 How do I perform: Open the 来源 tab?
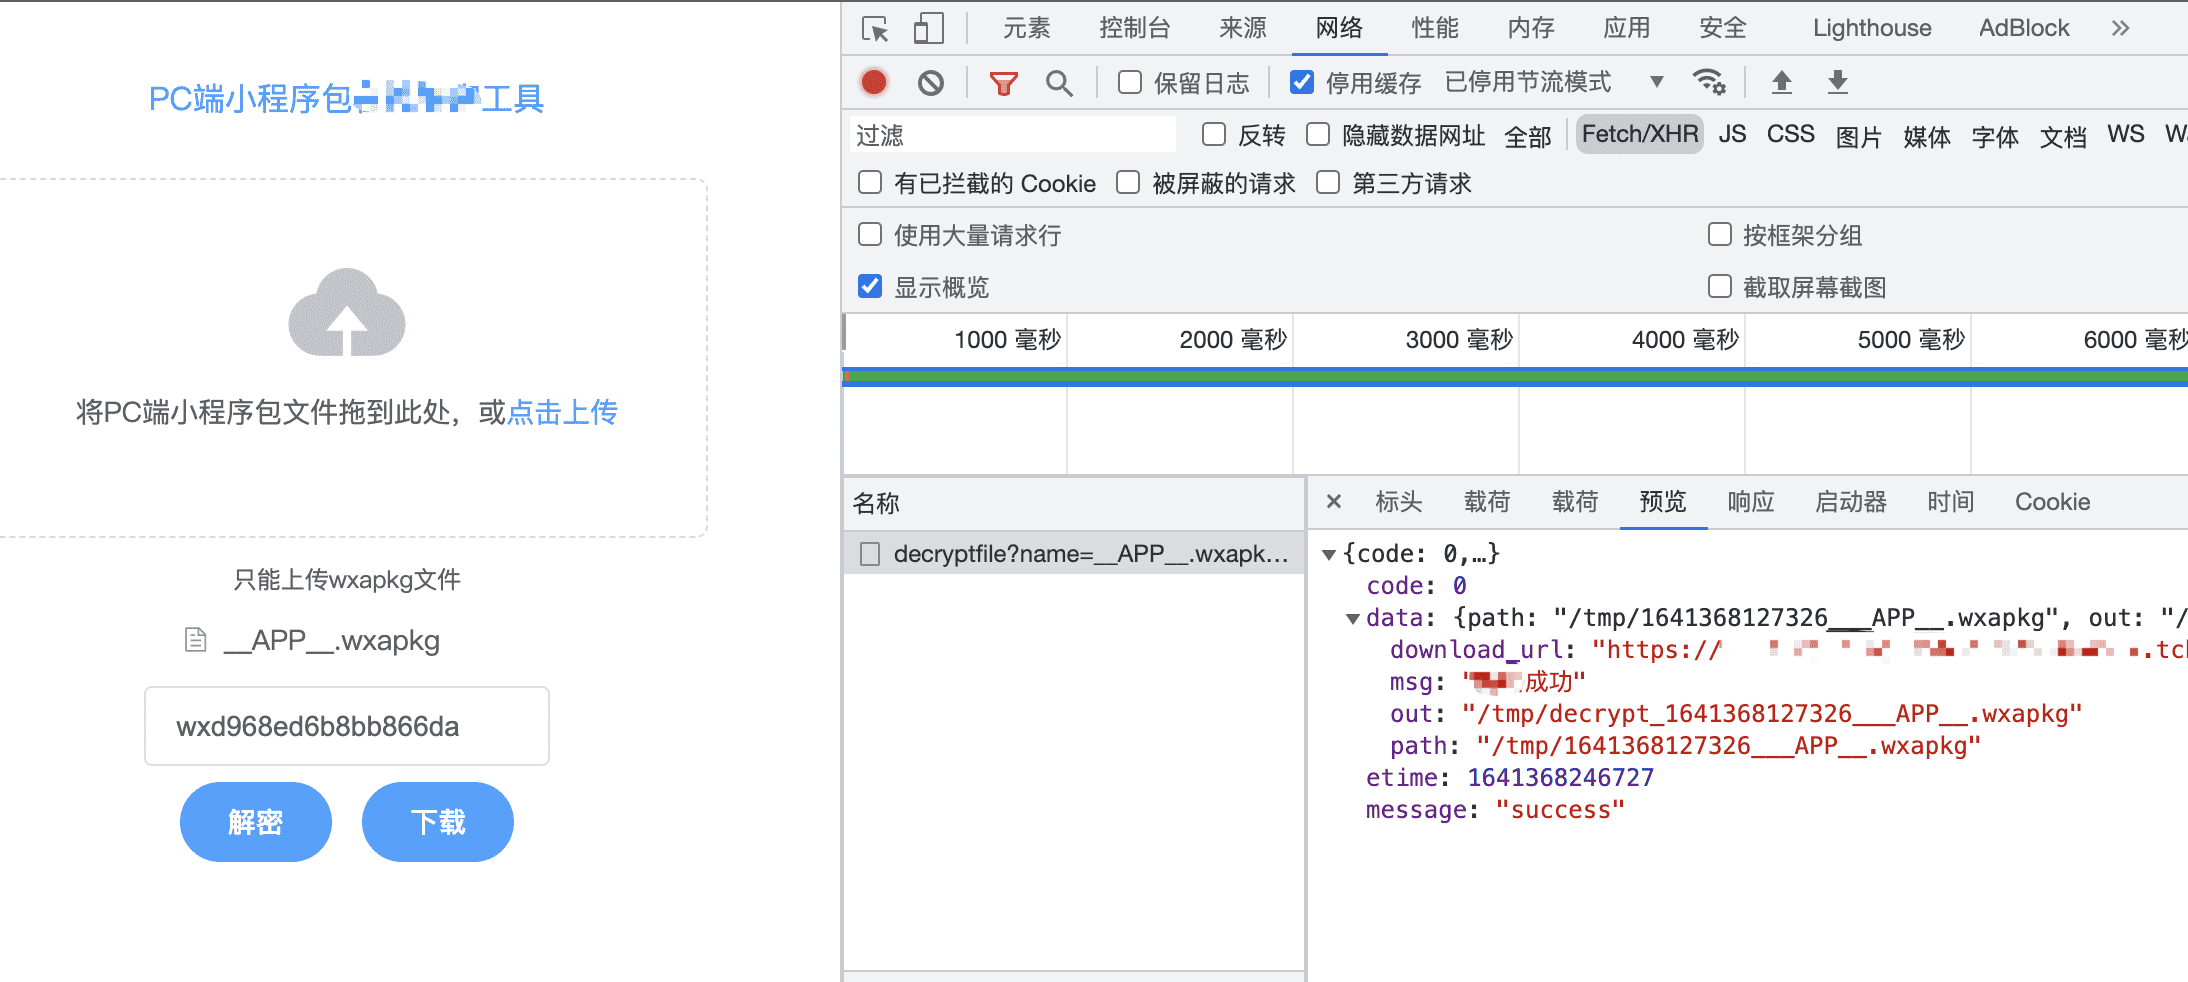(1243, 28)
